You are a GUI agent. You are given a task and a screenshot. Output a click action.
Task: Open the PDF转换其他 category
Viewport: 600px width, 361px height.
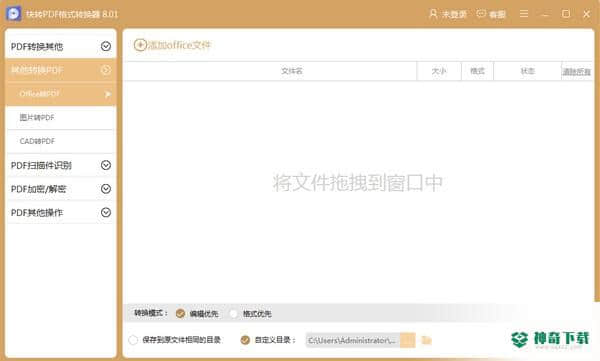60,46
